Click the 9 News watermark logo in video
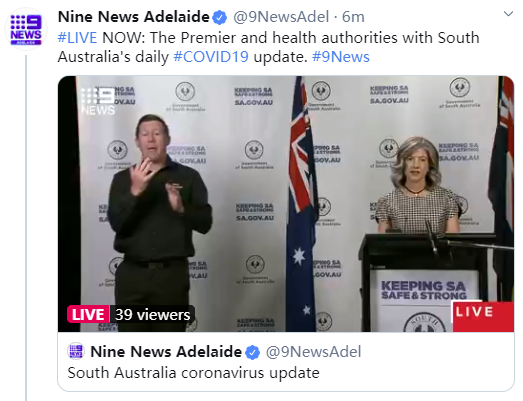 pos(98,100)
